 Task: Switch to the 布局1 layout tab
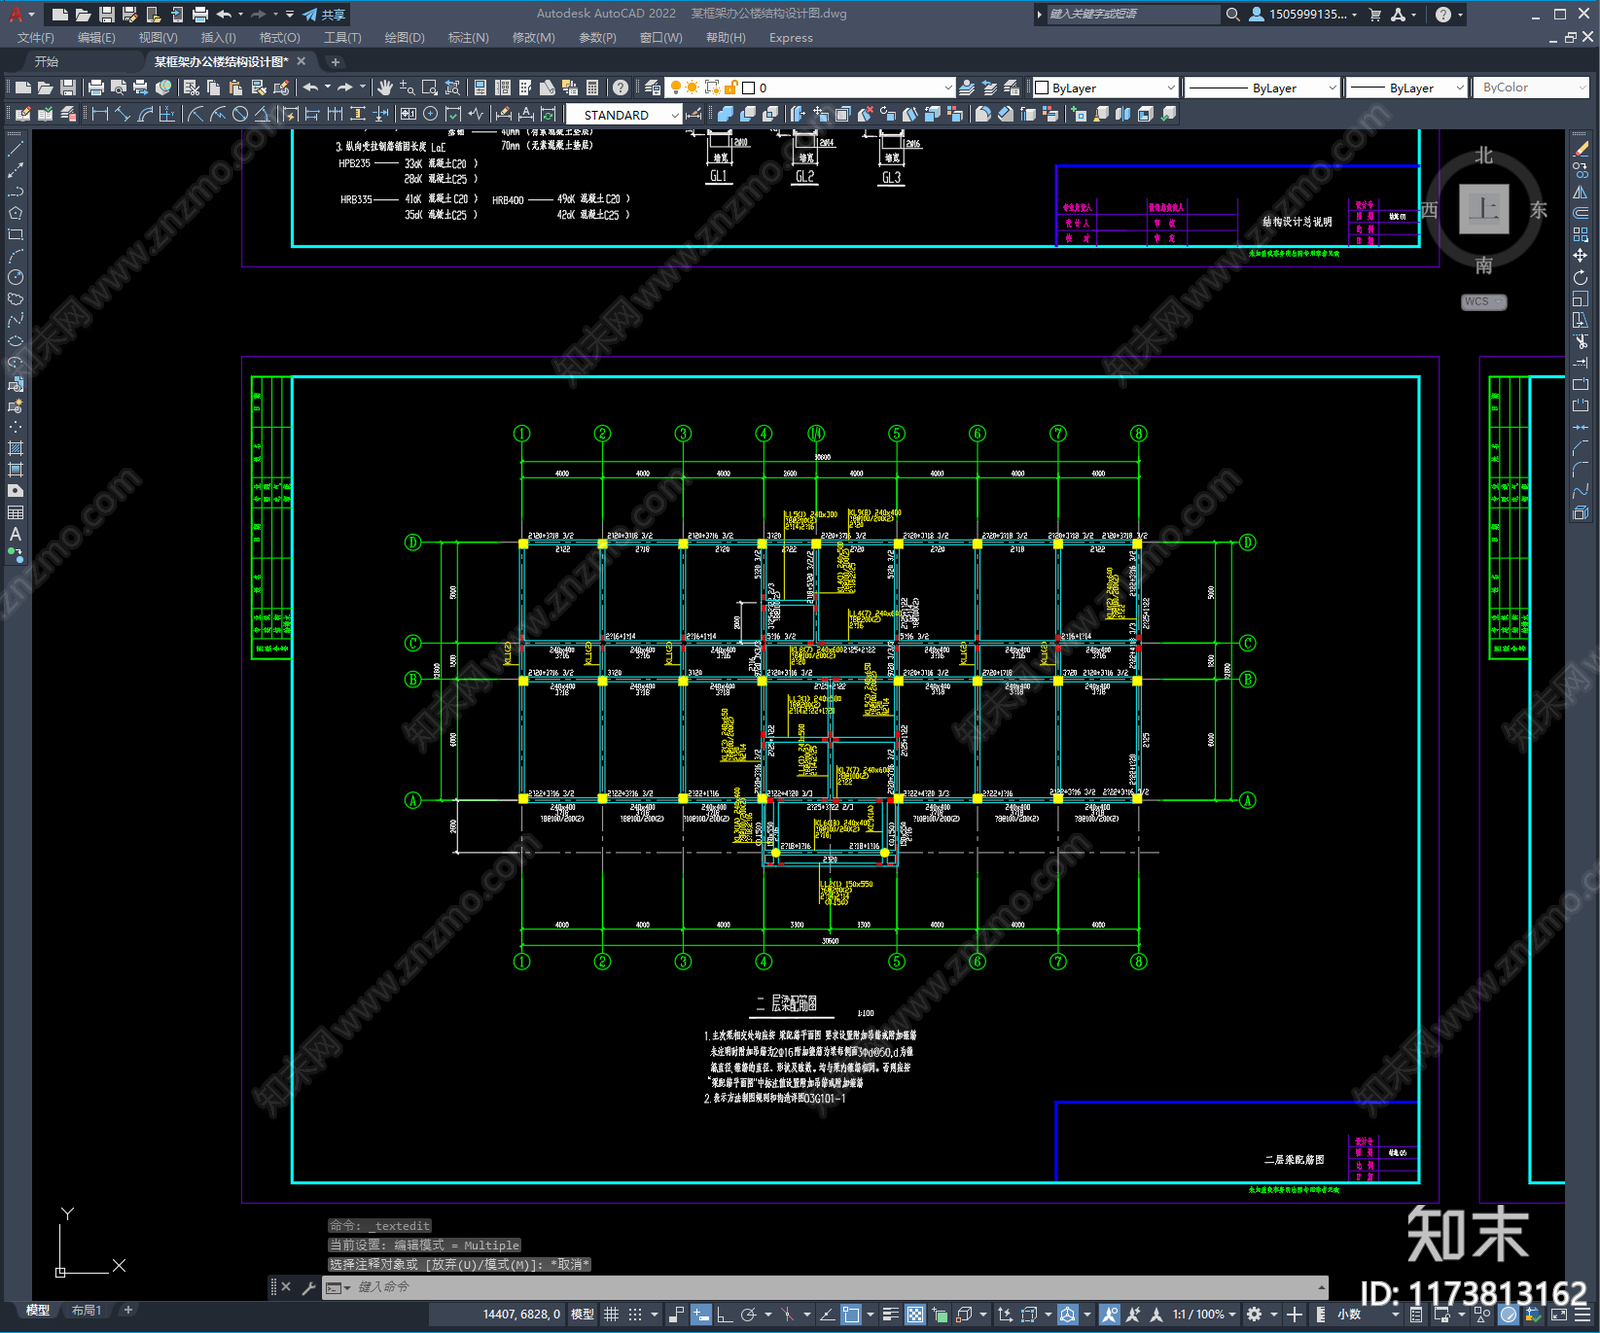87,1310
